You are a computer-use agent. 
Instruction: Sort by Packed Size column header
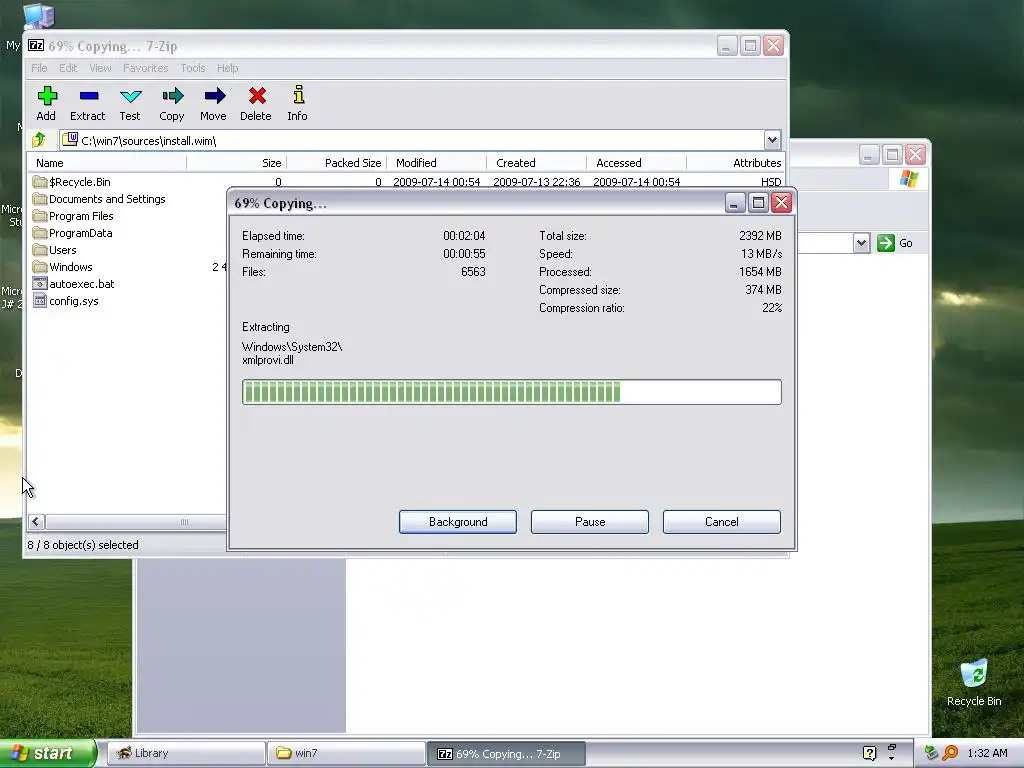[336, 163]
